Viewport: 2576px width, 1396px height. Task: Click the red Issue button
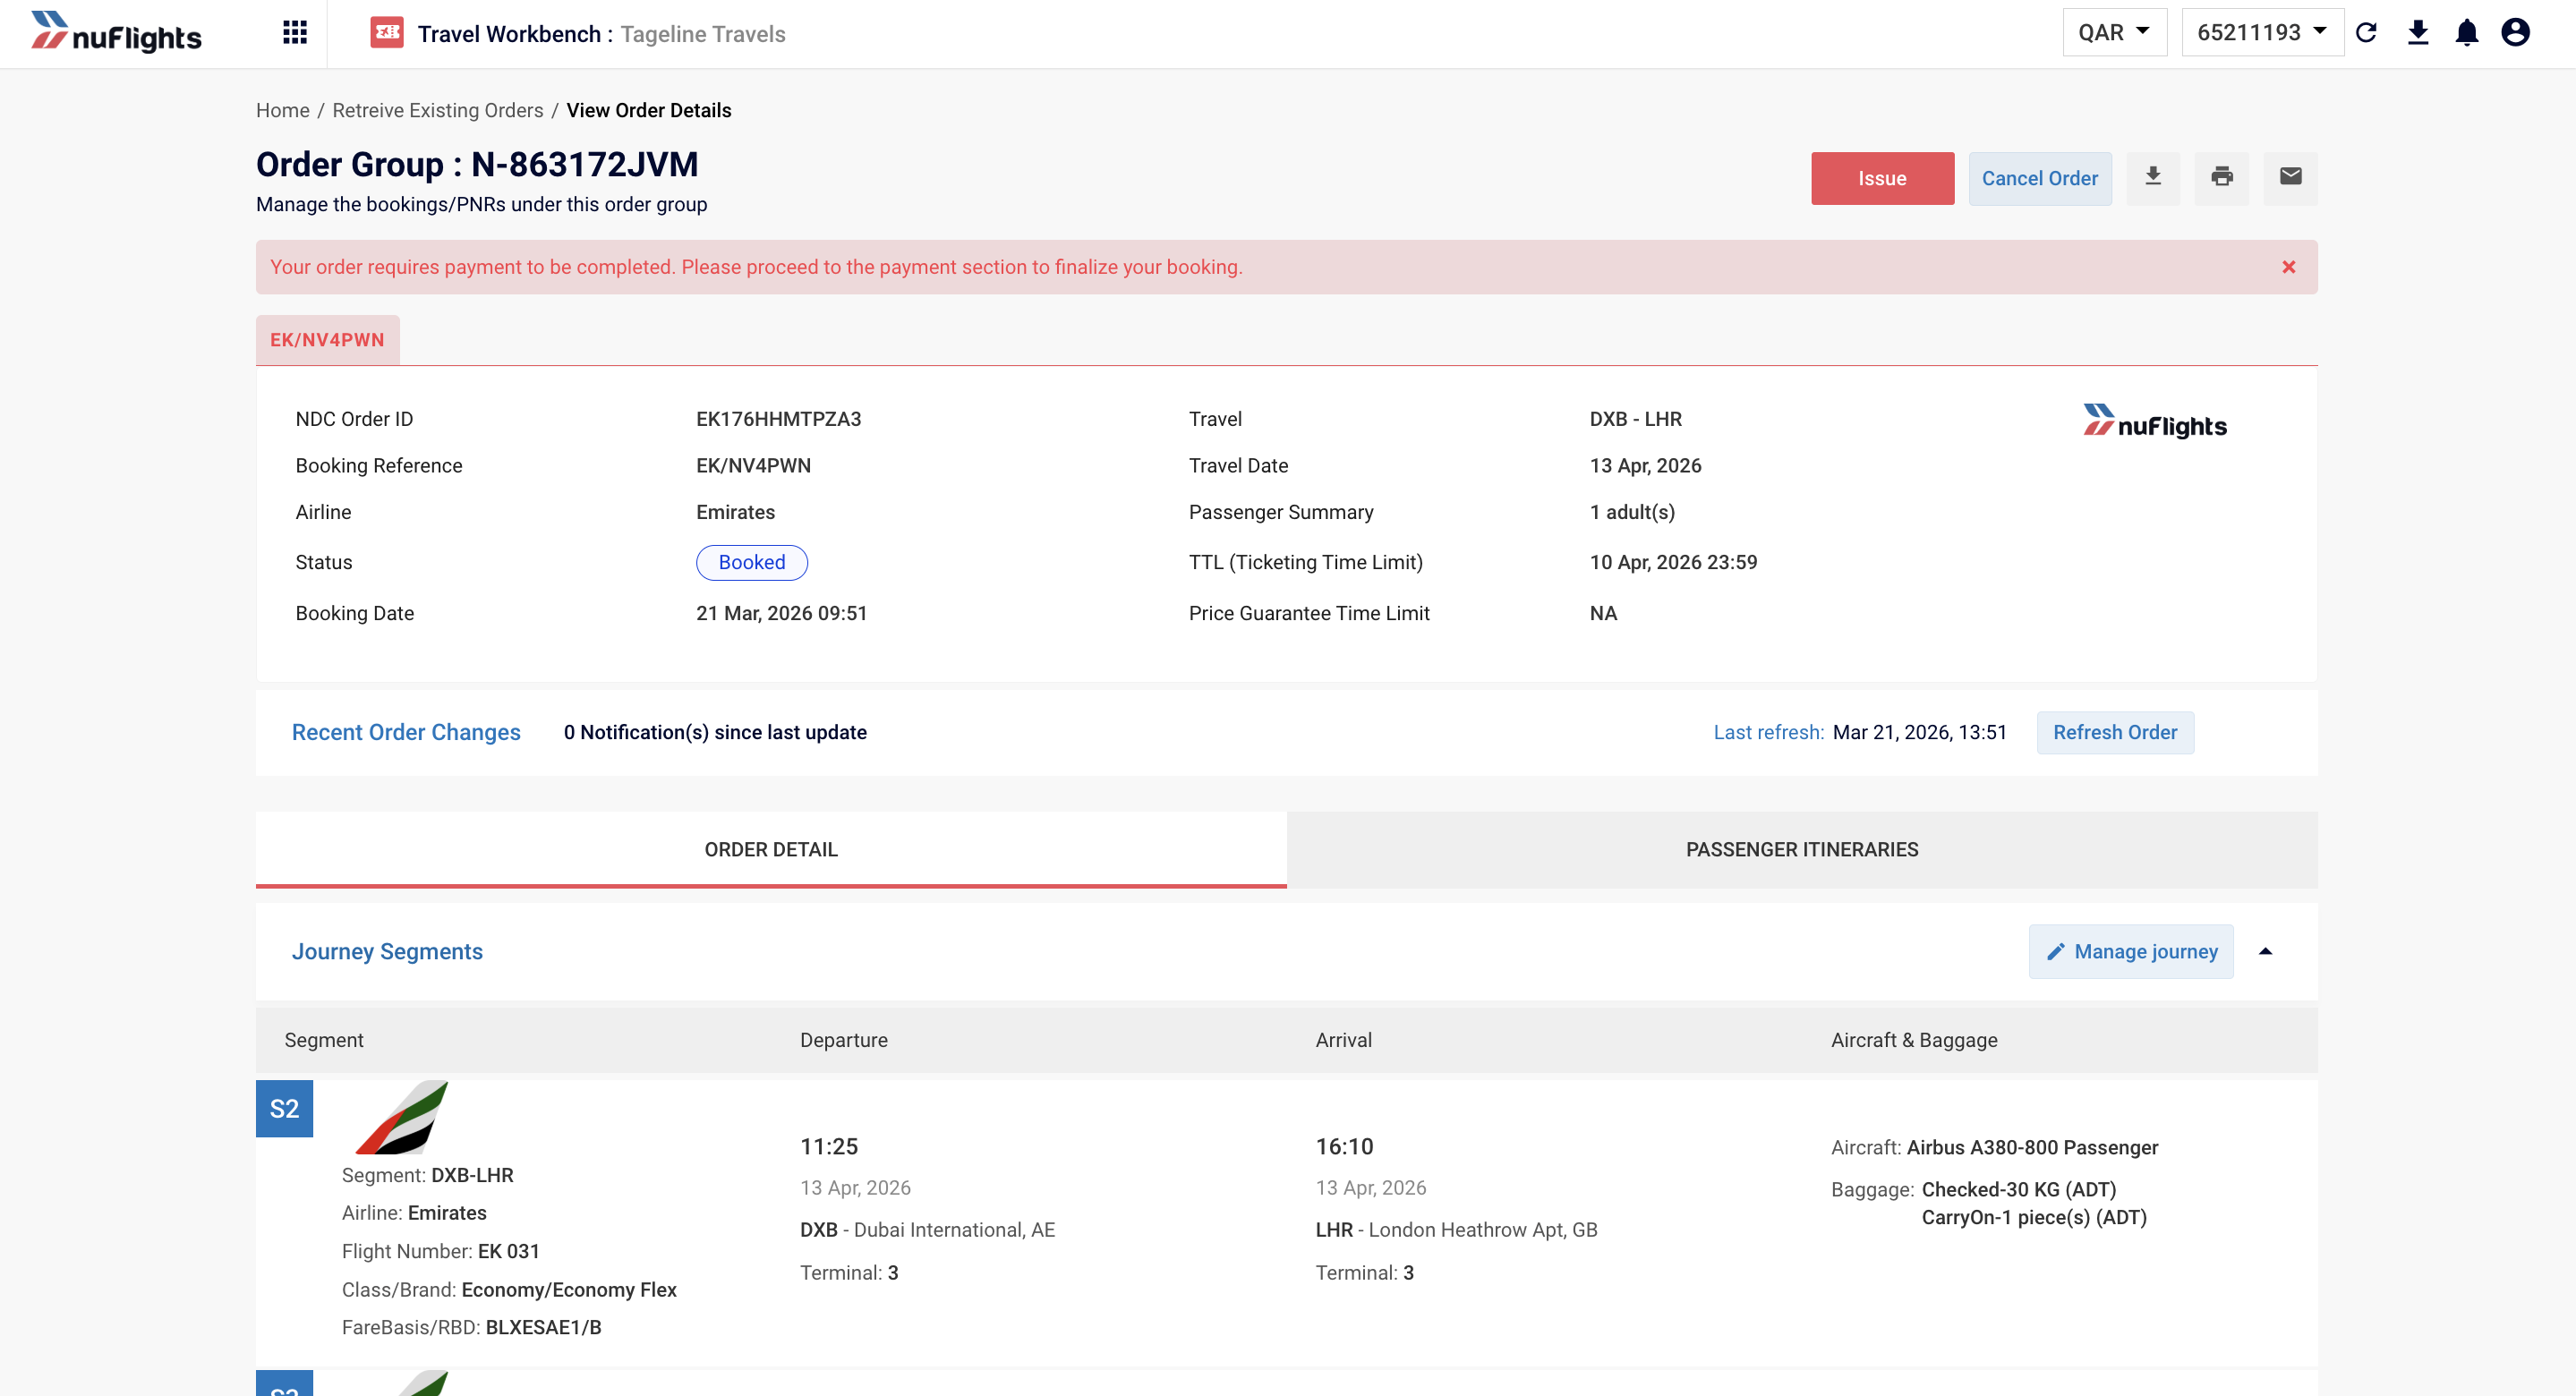click(x=1882, y=178)
